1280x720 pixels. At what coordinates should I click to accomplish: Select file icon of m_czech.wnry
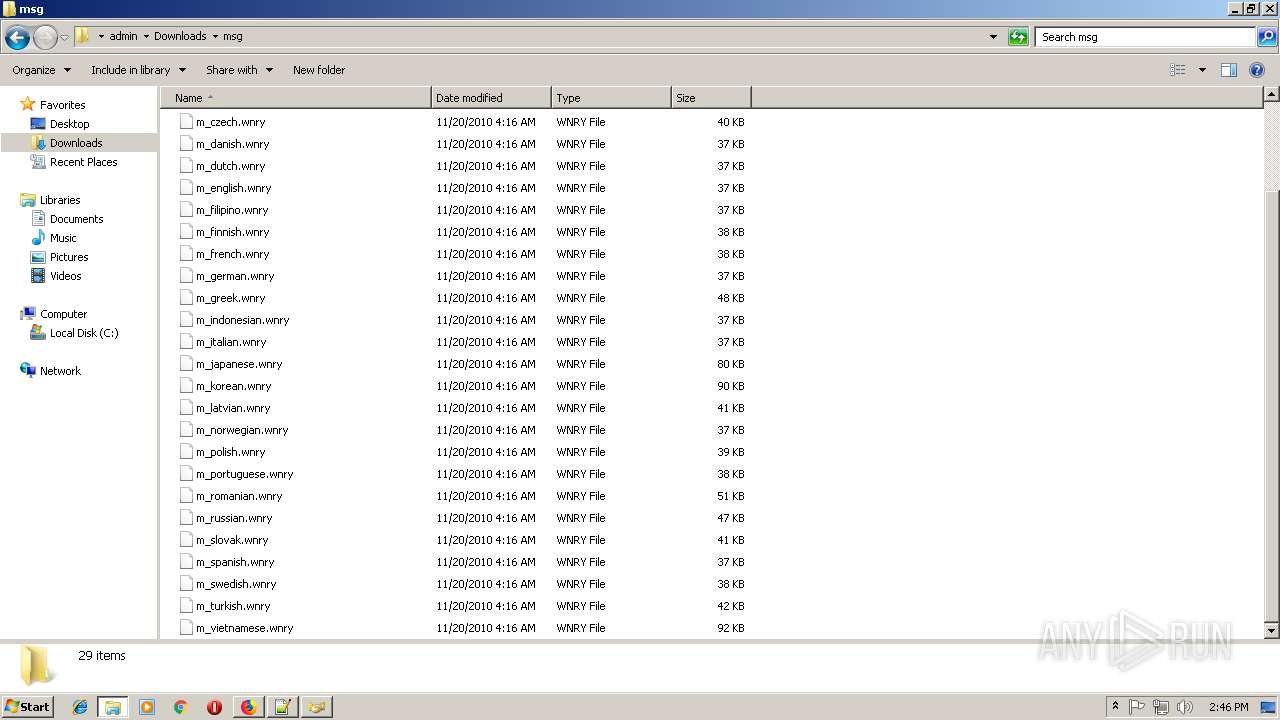(x=185, y=122)
